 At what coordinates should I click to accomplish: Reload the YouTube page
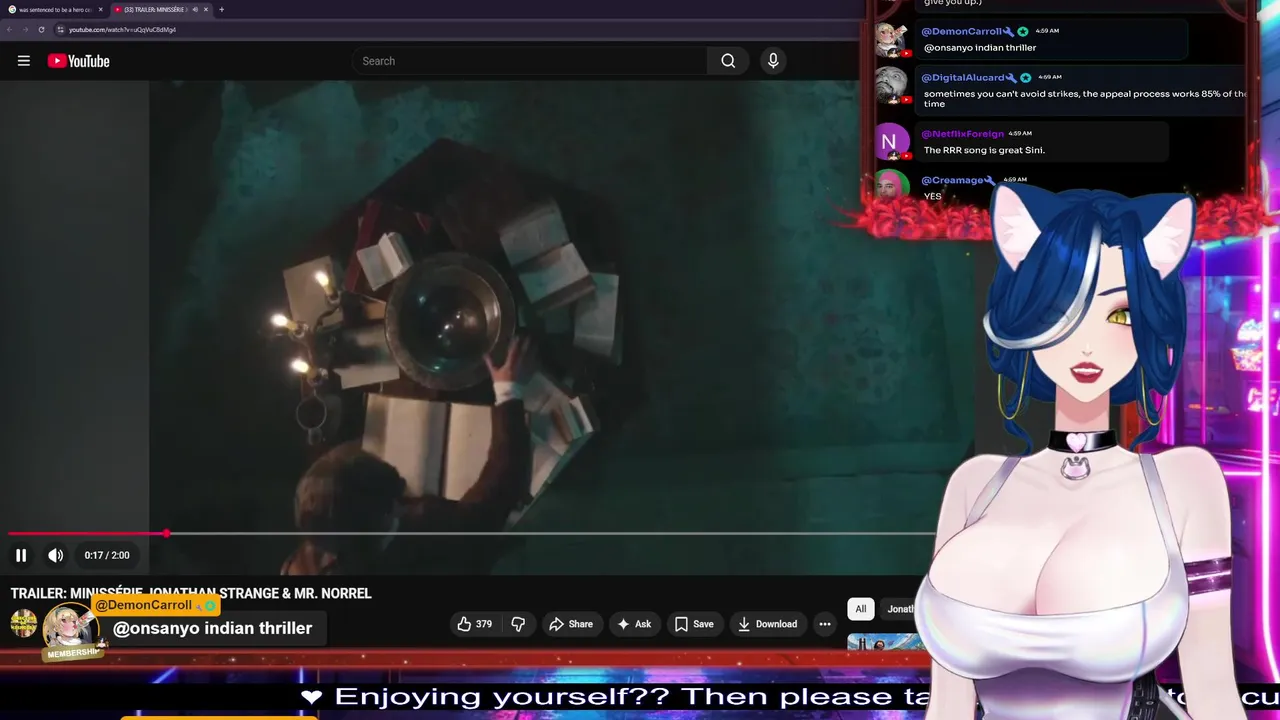coord(41,29)
